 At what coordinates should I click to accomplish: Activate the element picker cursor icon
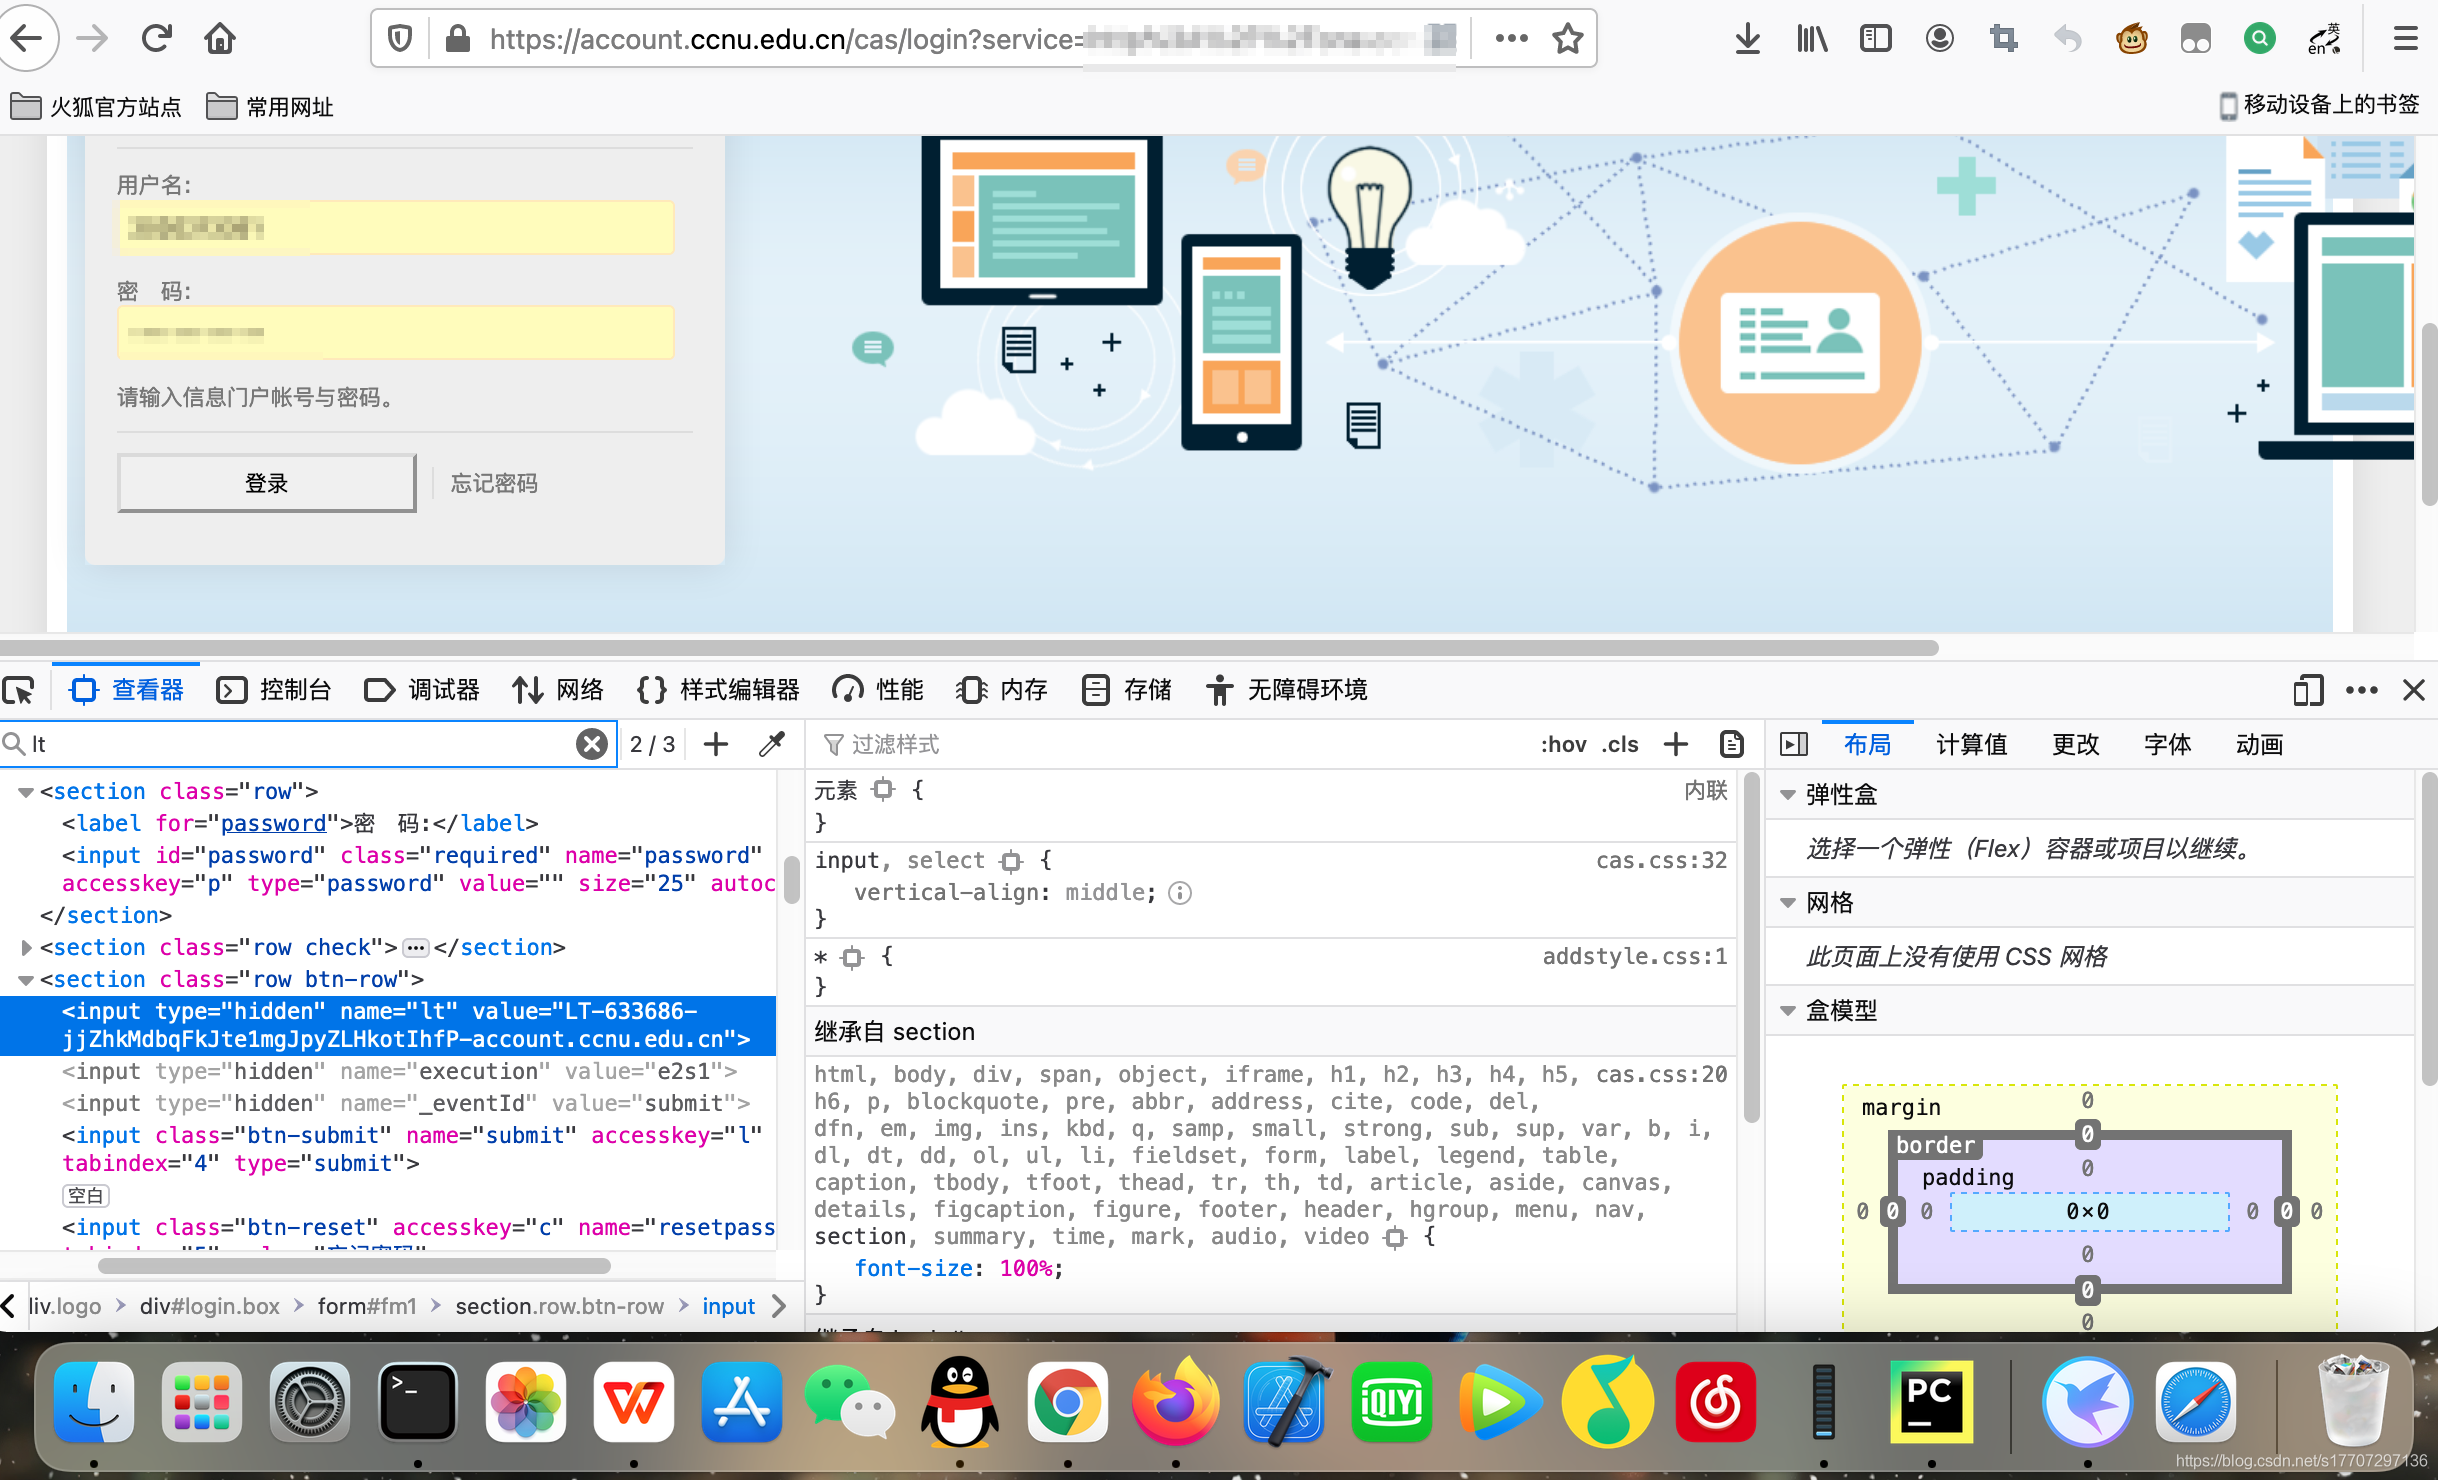pyautogui.click(x=20, y=690)
